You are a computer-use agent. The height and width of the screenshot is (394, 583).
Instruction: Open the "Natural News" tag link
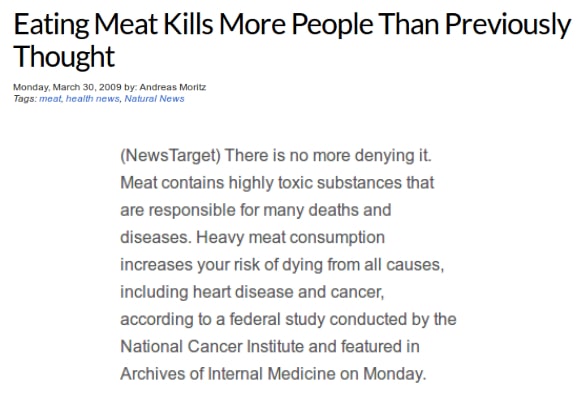point(154,98)
